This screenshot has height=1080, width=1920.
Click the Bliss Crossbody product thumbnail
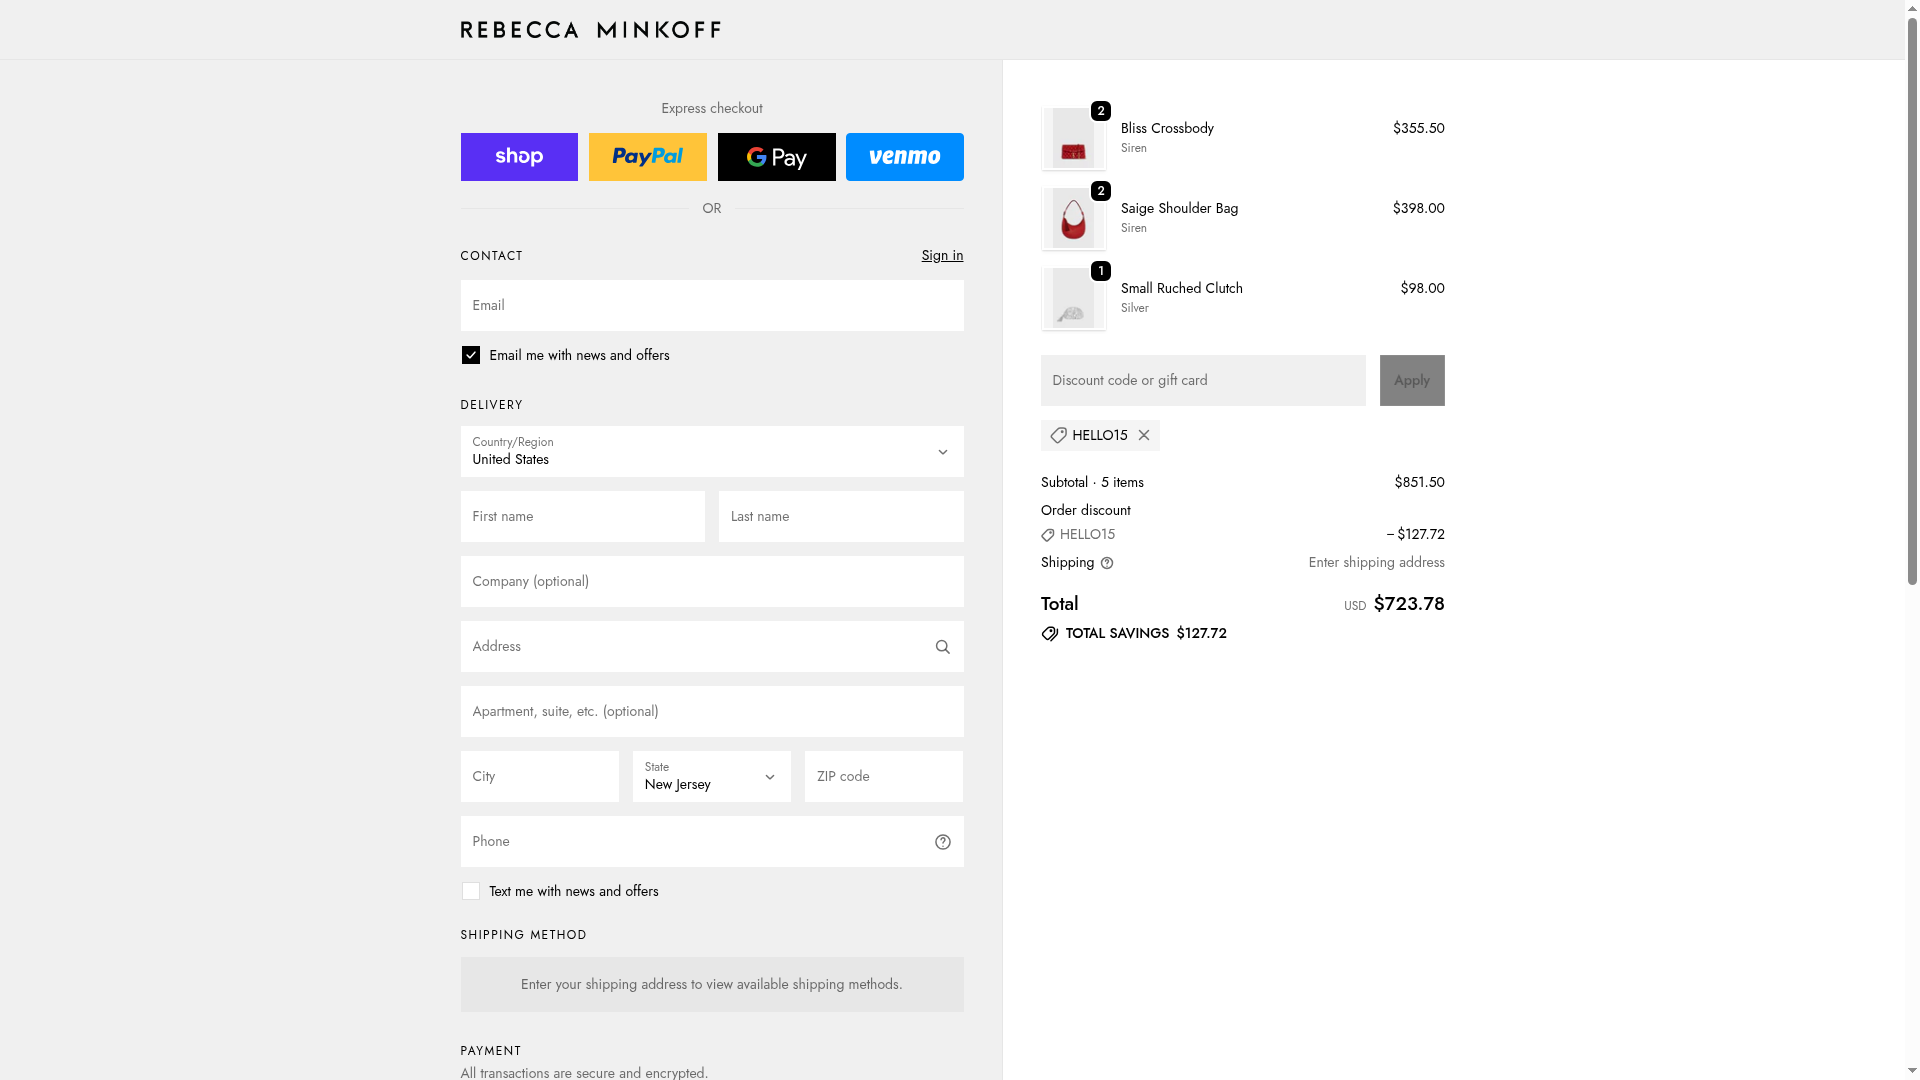[x=1073, y=139]
